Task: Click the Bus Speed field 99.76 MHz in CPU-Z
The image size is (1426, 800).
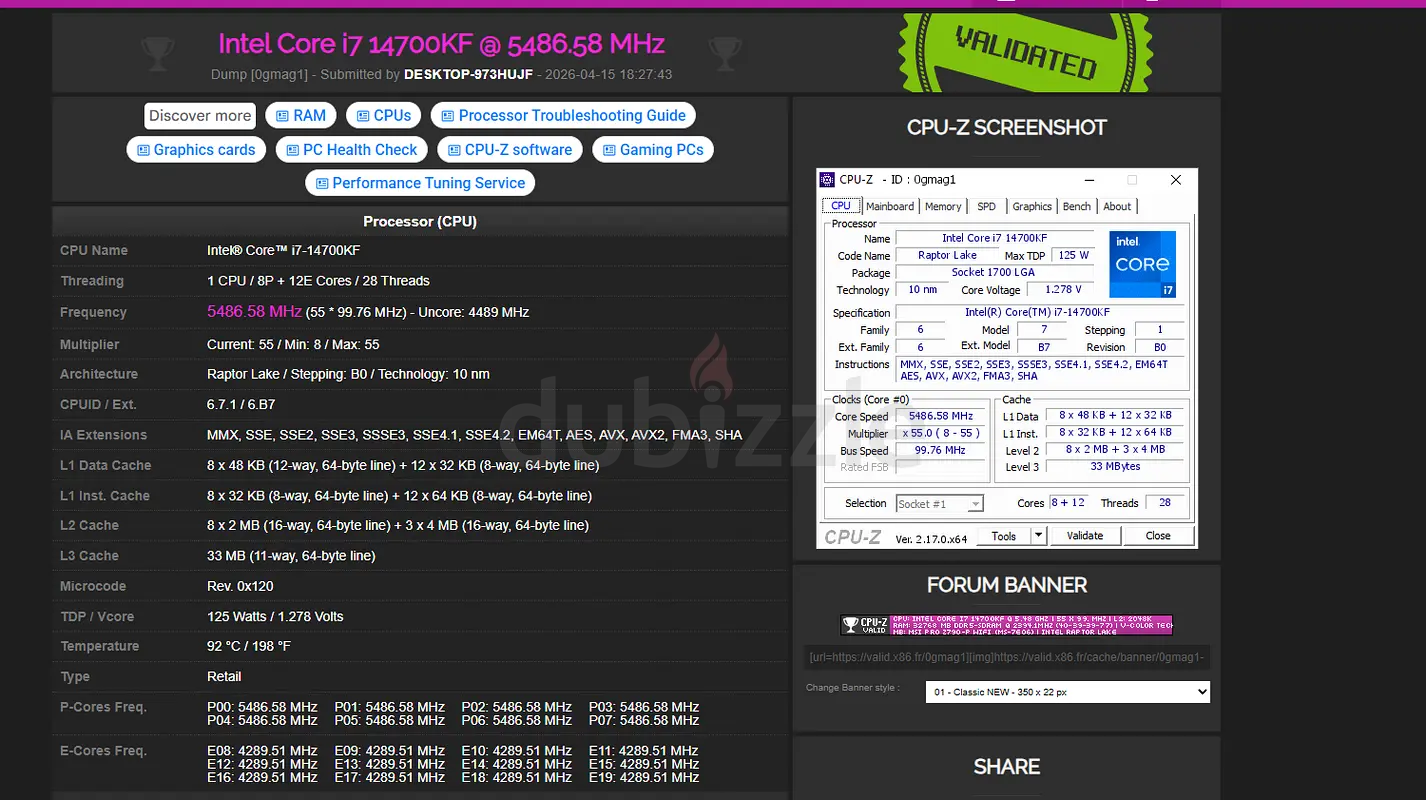Action: [x=940, y=450]
